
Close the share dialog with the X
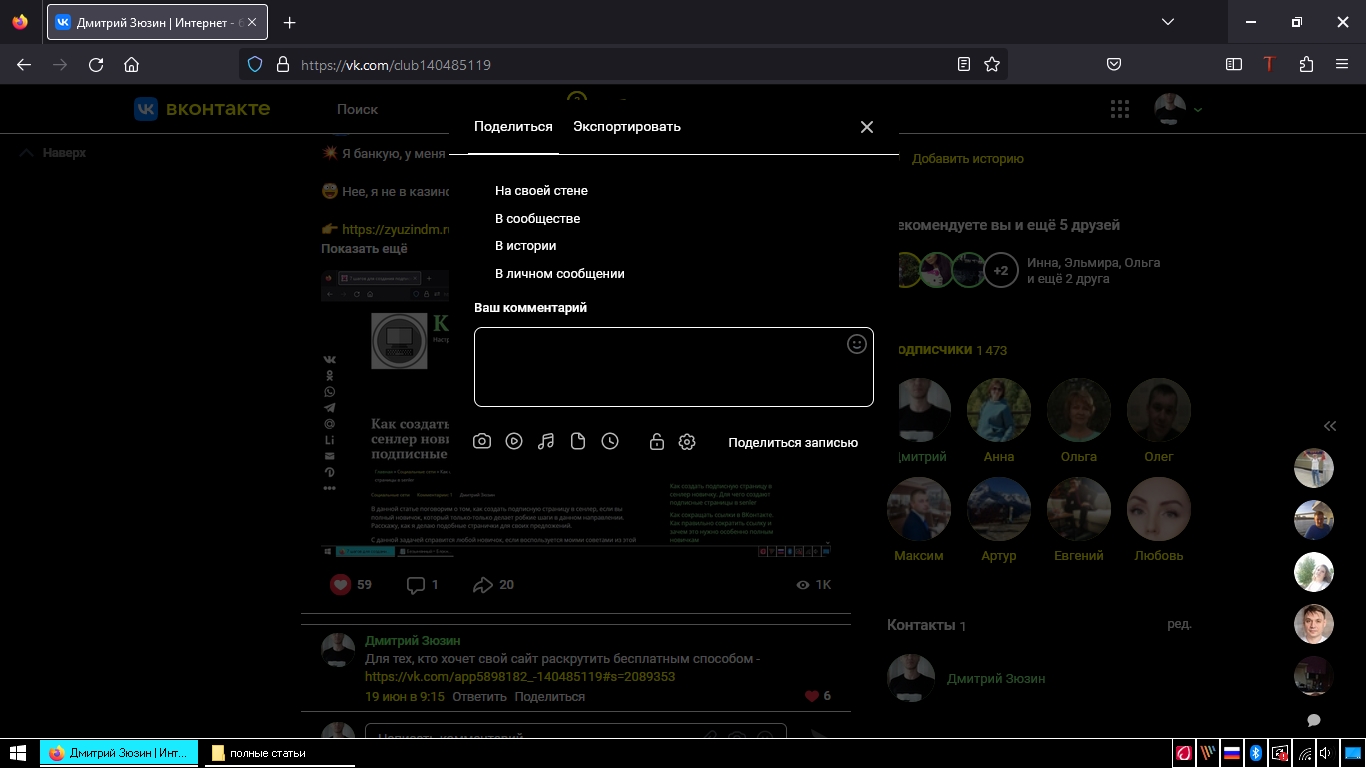tap(867, 127)
